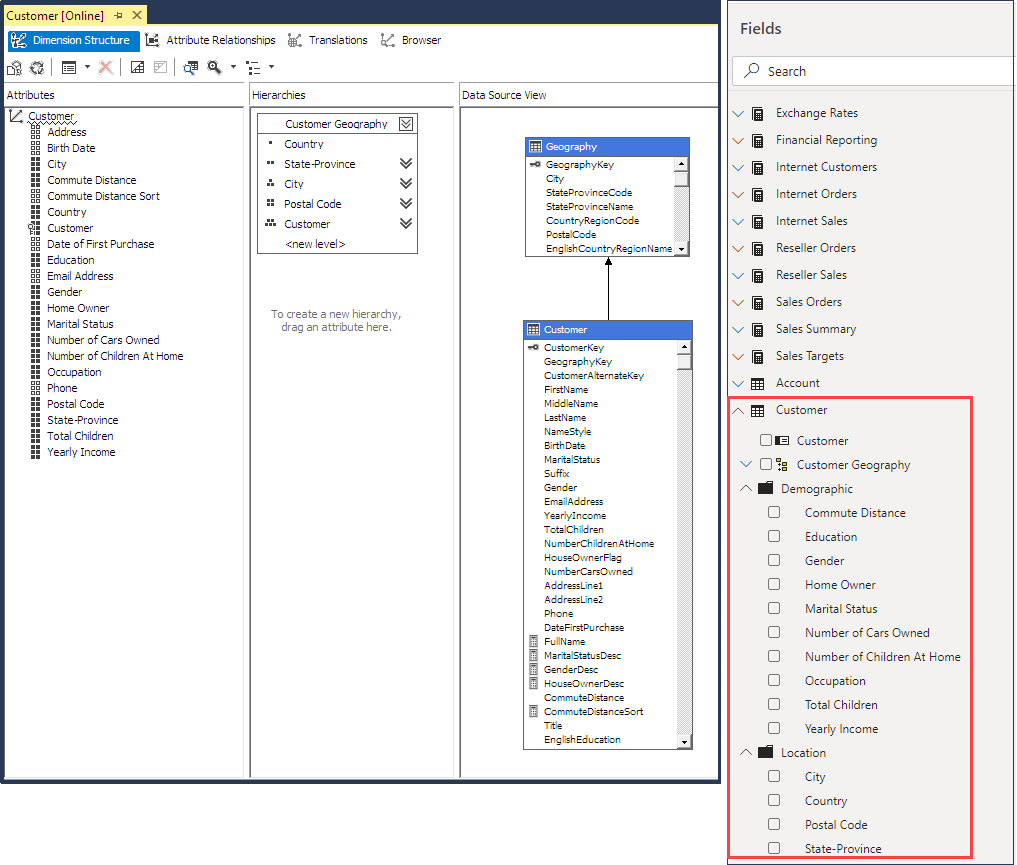Switch to the Dimension Structure tab

[x=74, y=40]
